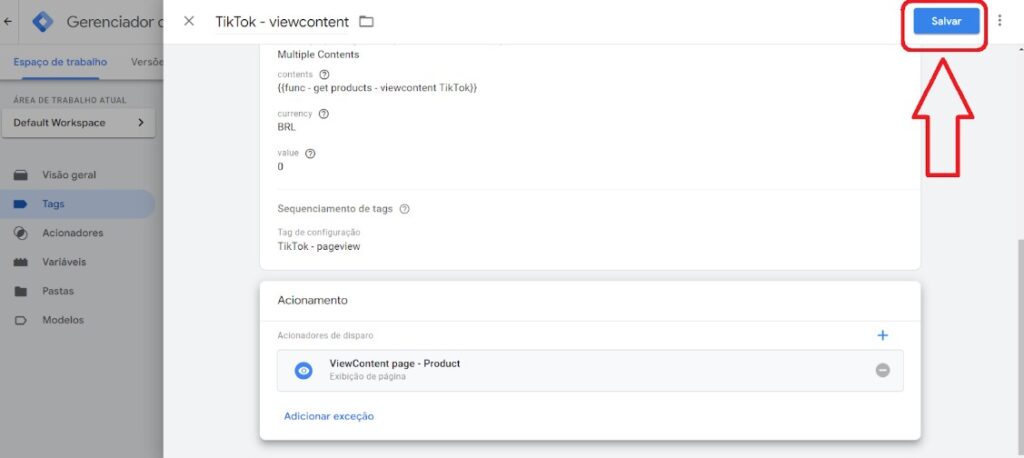Viewport: 1024px width, 458px height.
Task: Click the back arrow in header
Action: pos(8,21)
